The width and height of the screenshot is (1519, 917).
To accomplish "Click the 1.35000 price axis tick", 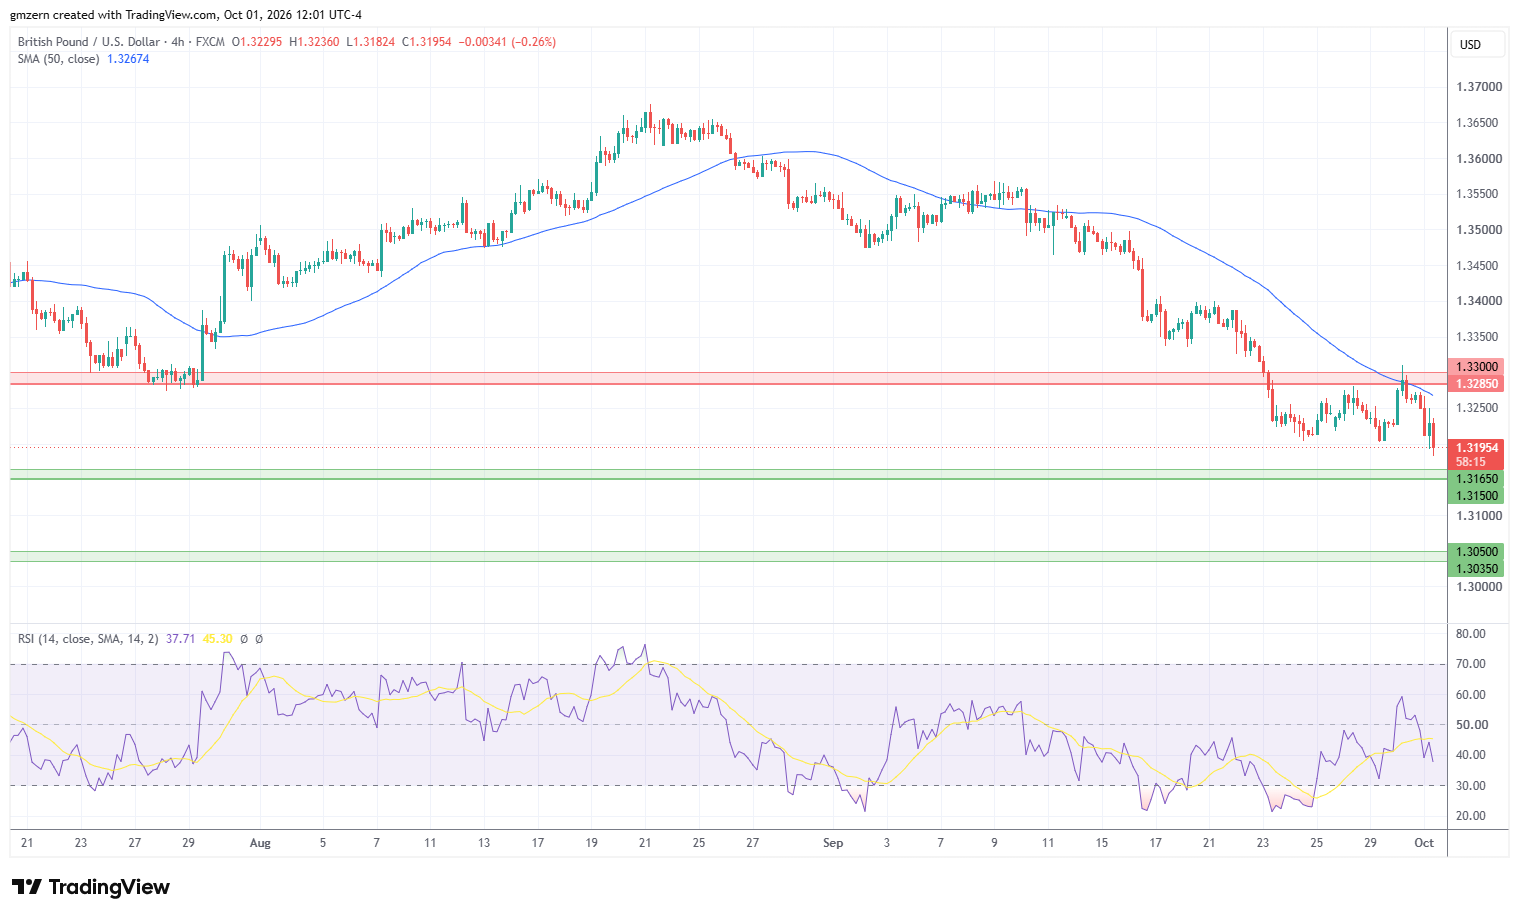I will (x=1478, y=230).
